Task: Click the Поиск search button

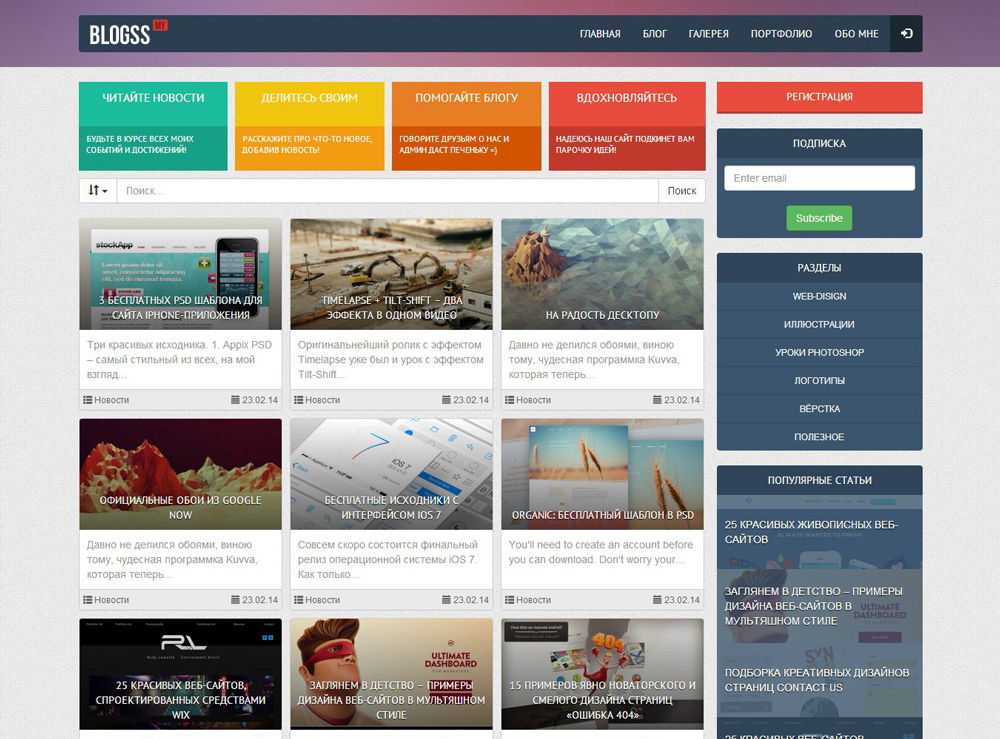Action: (x=682, y=191)
